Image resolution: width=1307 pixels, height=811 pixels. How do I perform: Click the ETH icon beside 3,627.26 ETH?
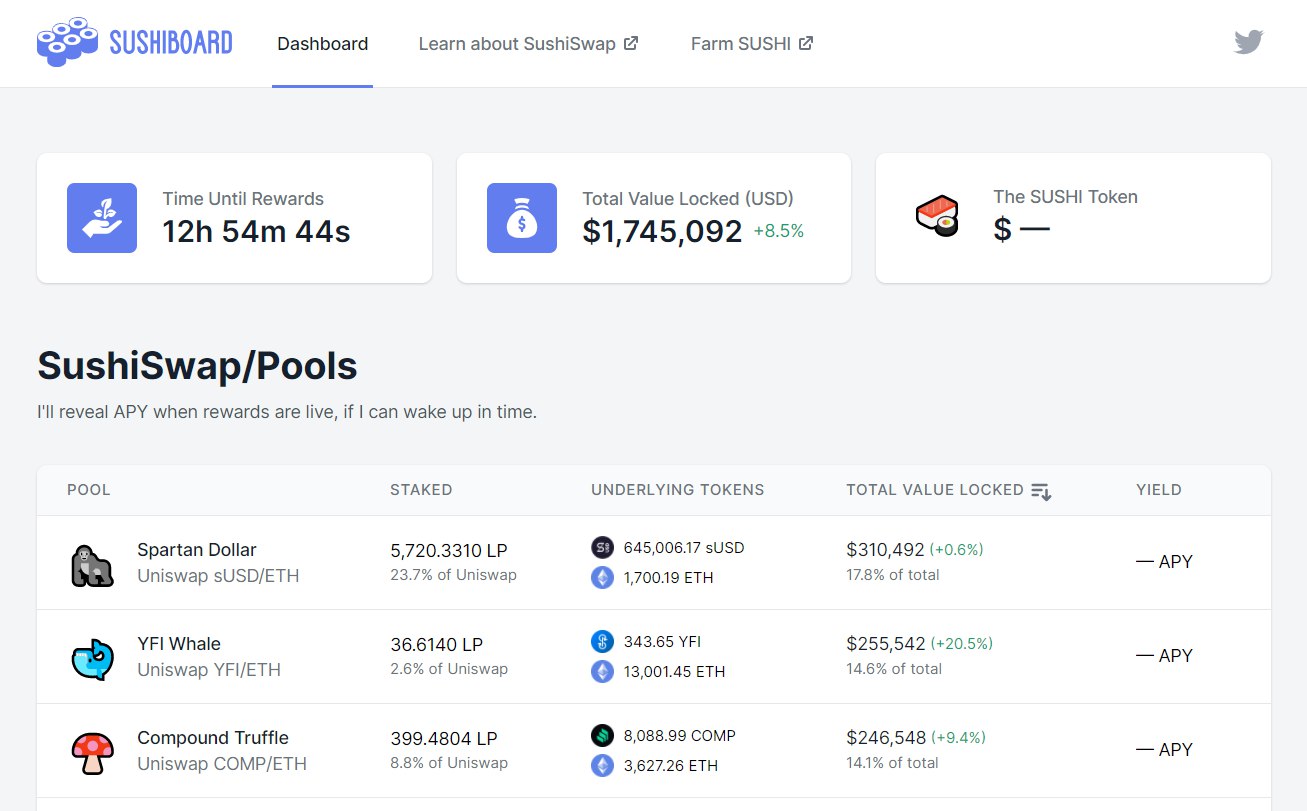602,765
